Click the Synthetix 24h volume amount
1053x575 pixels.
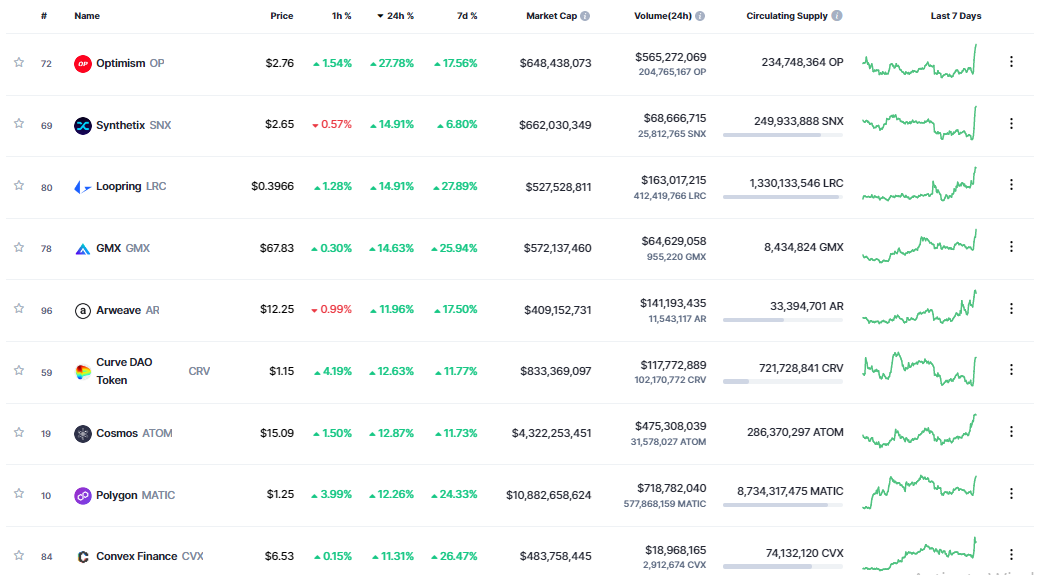pyautogui.click(x=673, y=118)
